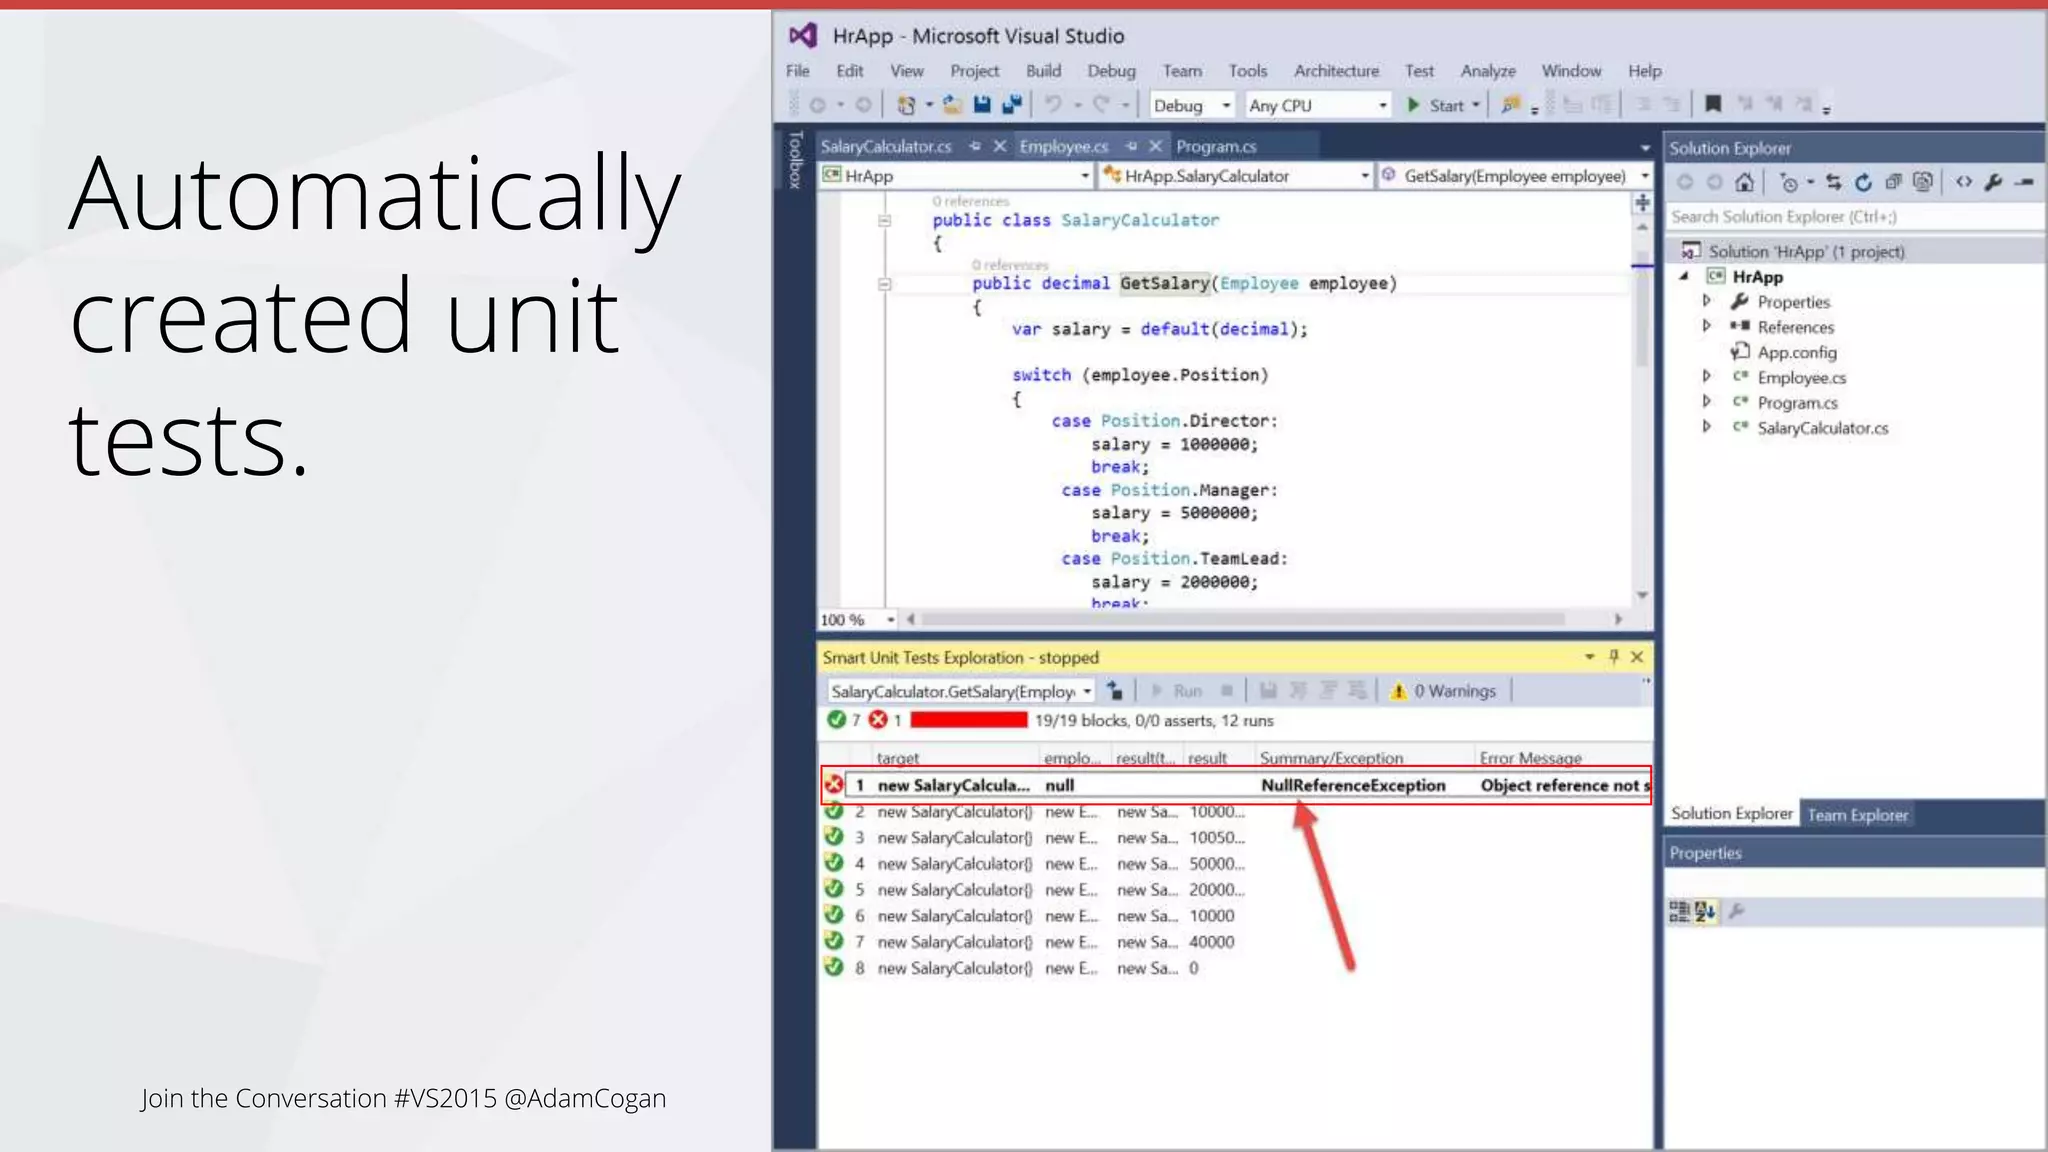Image resolution: width=2048 pixels, height=1152 pixels.
Task: Click the split editor icon above the scrollbar
Action: tap(1642, 203)
